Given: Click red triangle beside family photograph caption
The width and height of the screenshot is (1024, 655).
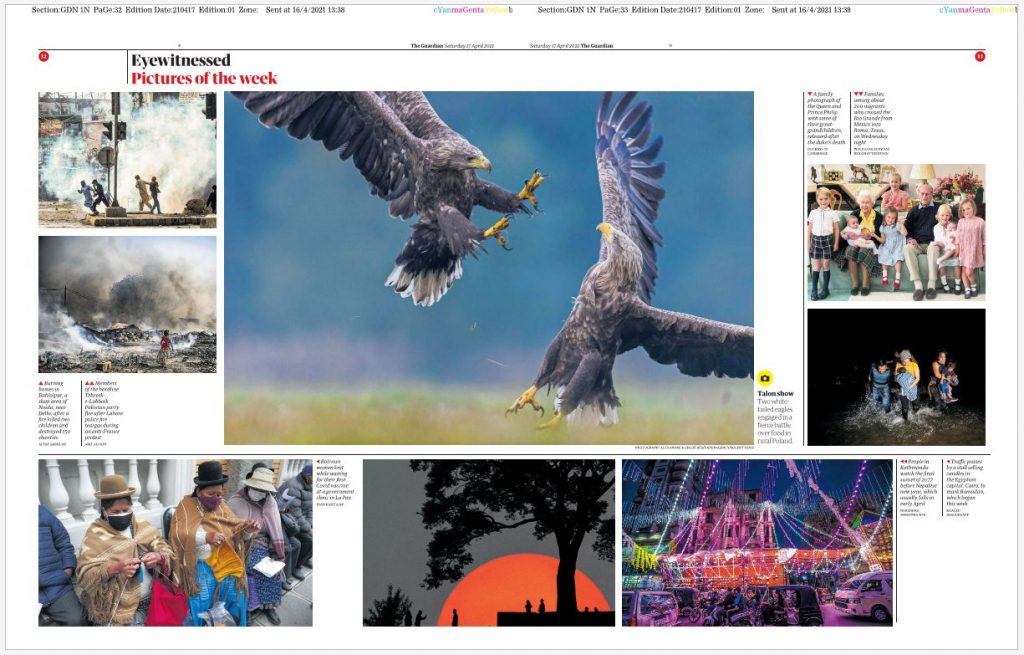Looking at the screenshot, I should [810, 94].
